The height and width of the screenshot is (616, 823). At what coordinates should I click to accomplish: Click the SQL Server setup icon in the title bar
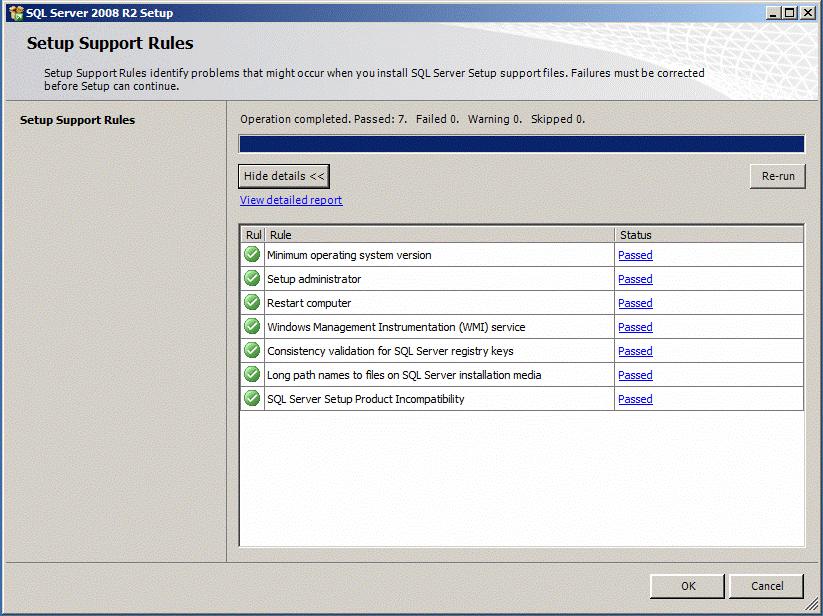tap(14, 12)
